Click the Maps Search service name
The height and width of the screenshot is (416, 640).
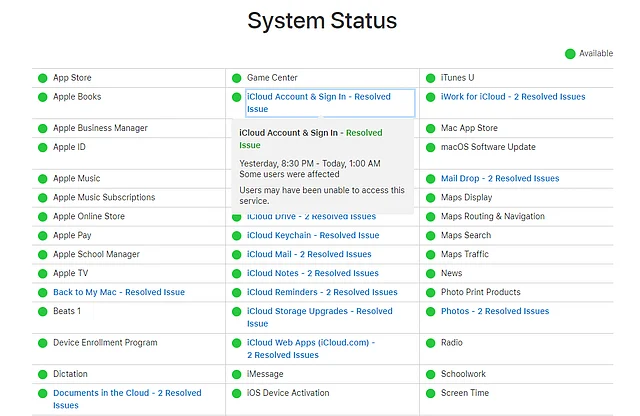pos(466,235)
